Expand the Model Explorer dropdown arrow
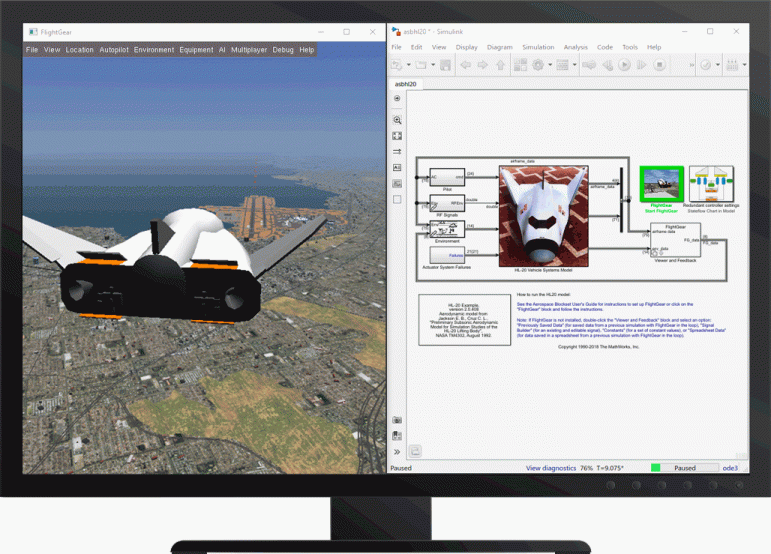The image size is (771, 554). pyautogui.click(x=574, y=65)
